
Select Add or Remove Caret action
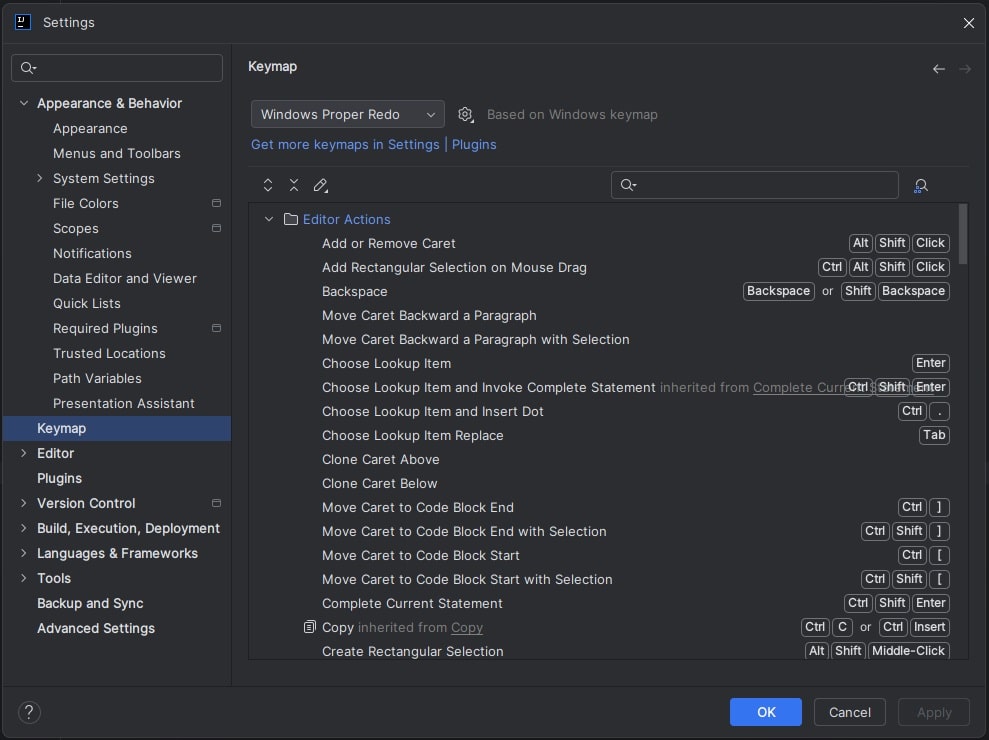click(389, 243)
